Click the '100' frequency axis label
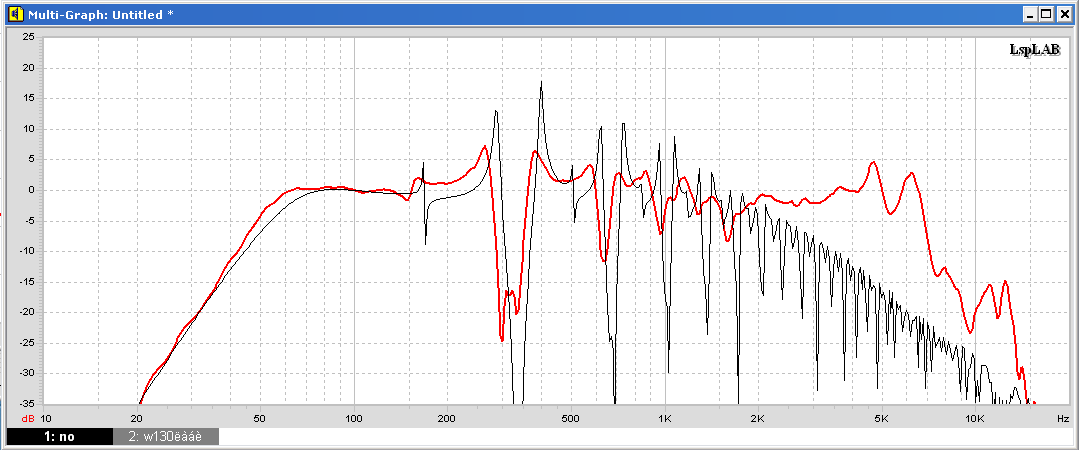This screenshot has height=450, width=1079. click(x=354, y=418)
